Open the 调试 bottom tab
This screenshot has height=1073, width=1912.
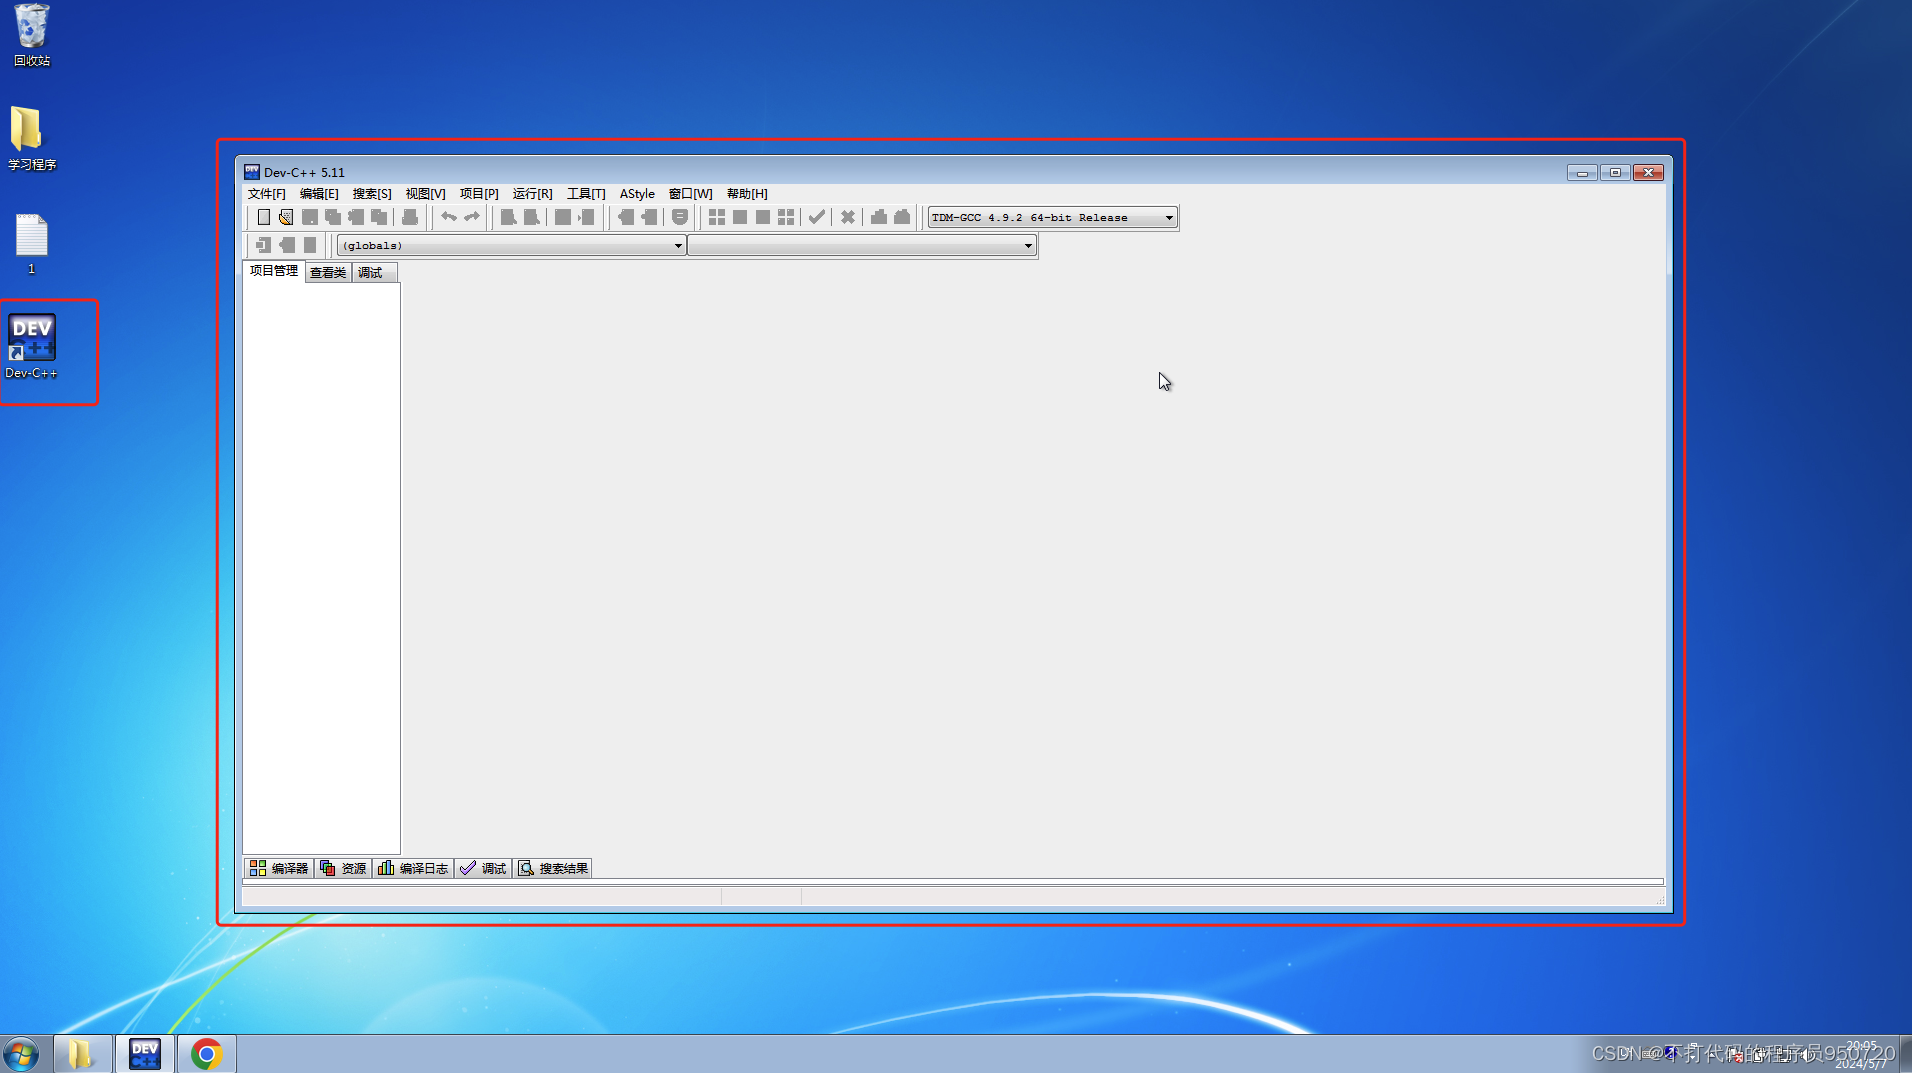[484, 868]
